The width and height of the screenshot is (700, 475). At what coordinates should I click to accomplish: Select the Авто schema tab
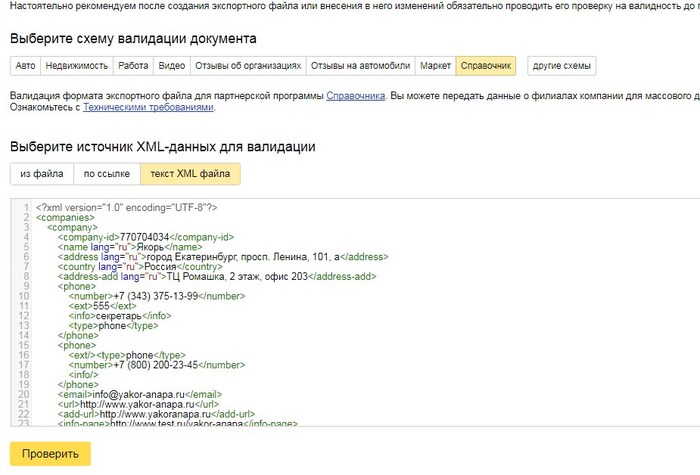tap(27, 66)
